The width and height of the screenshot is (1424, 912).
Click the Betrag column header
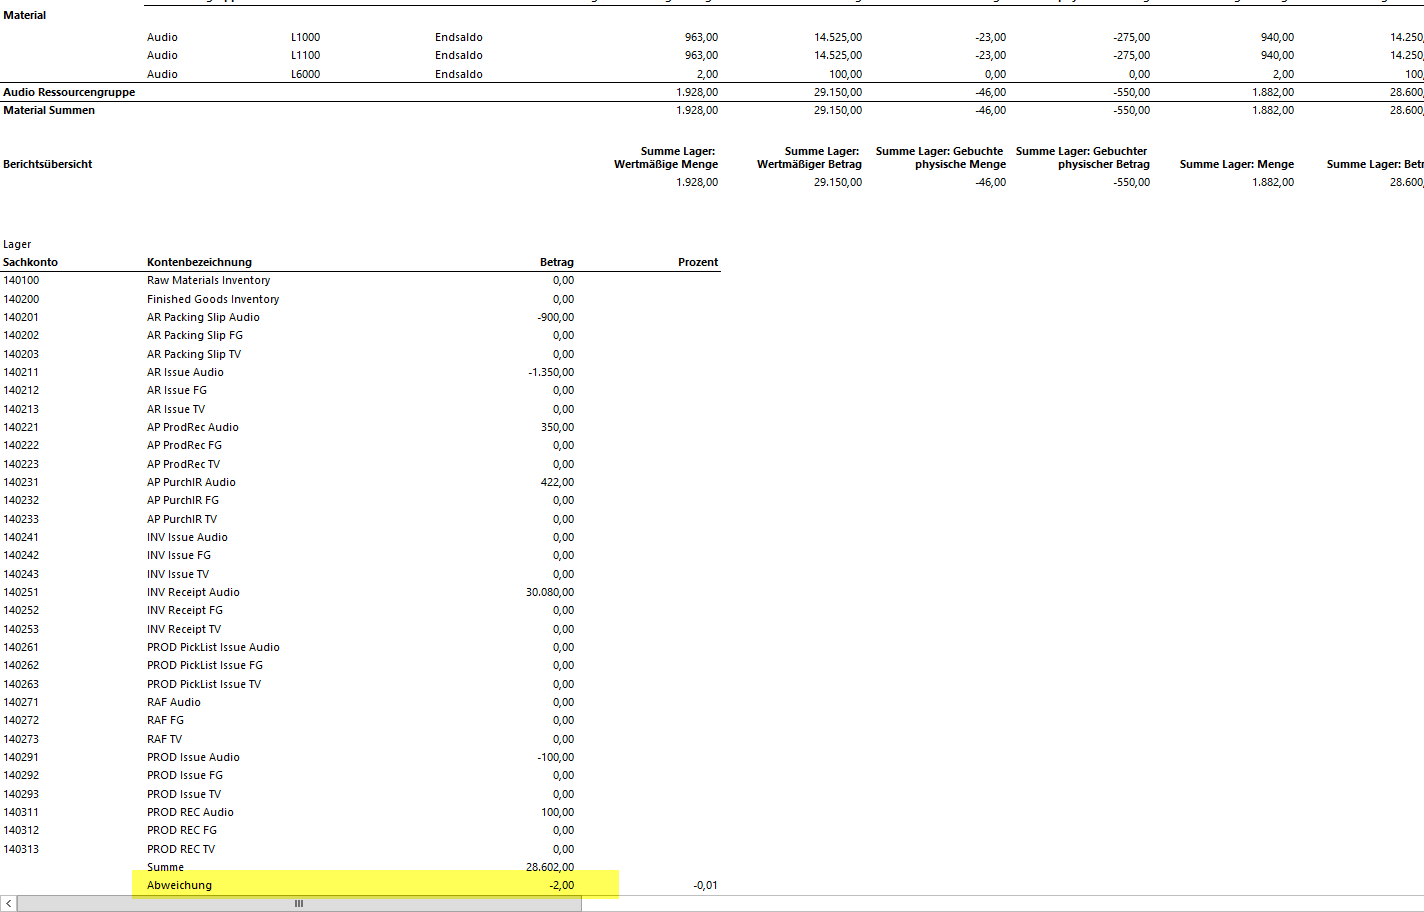(556, 262)
